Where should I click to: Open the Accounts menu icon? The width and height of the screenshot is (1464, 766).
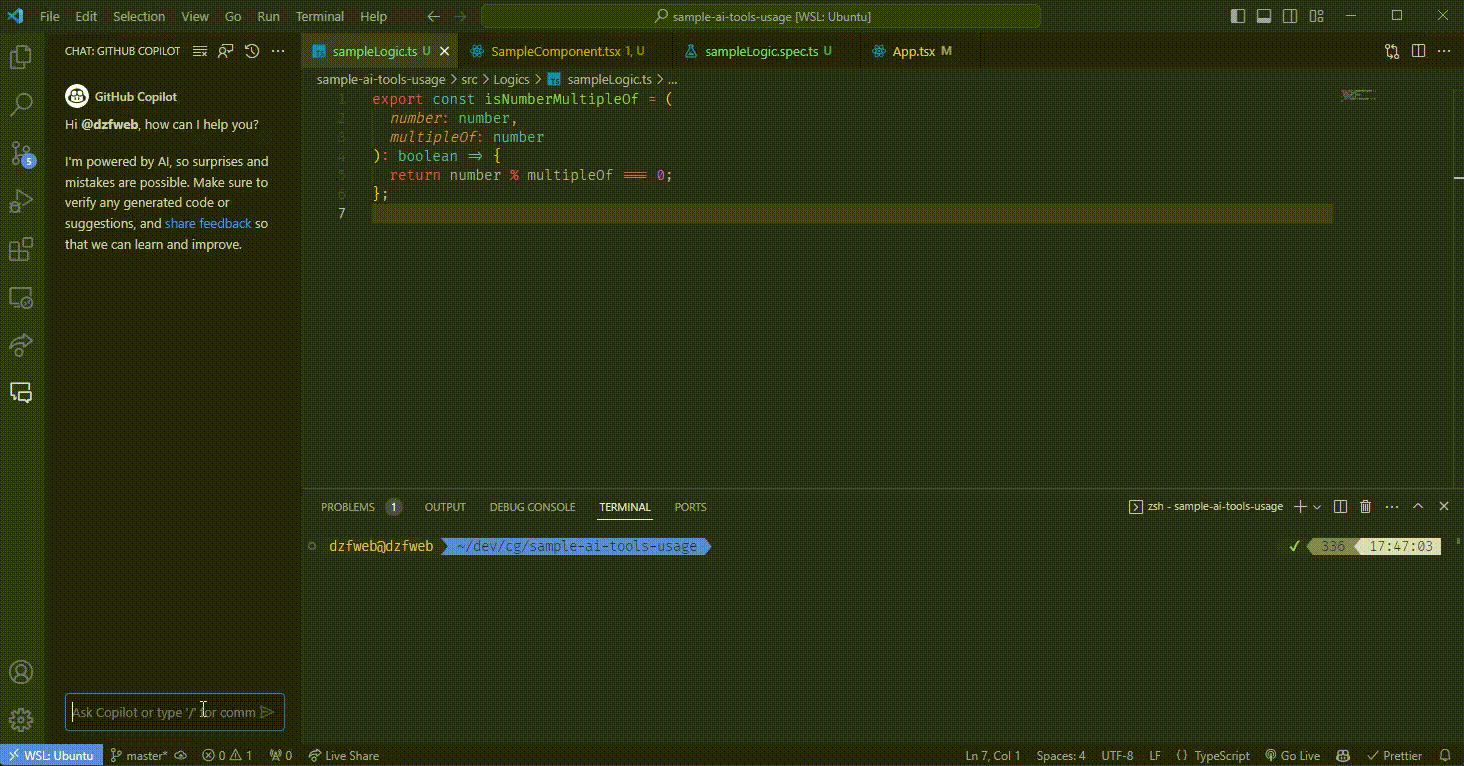tap(21, 672)
